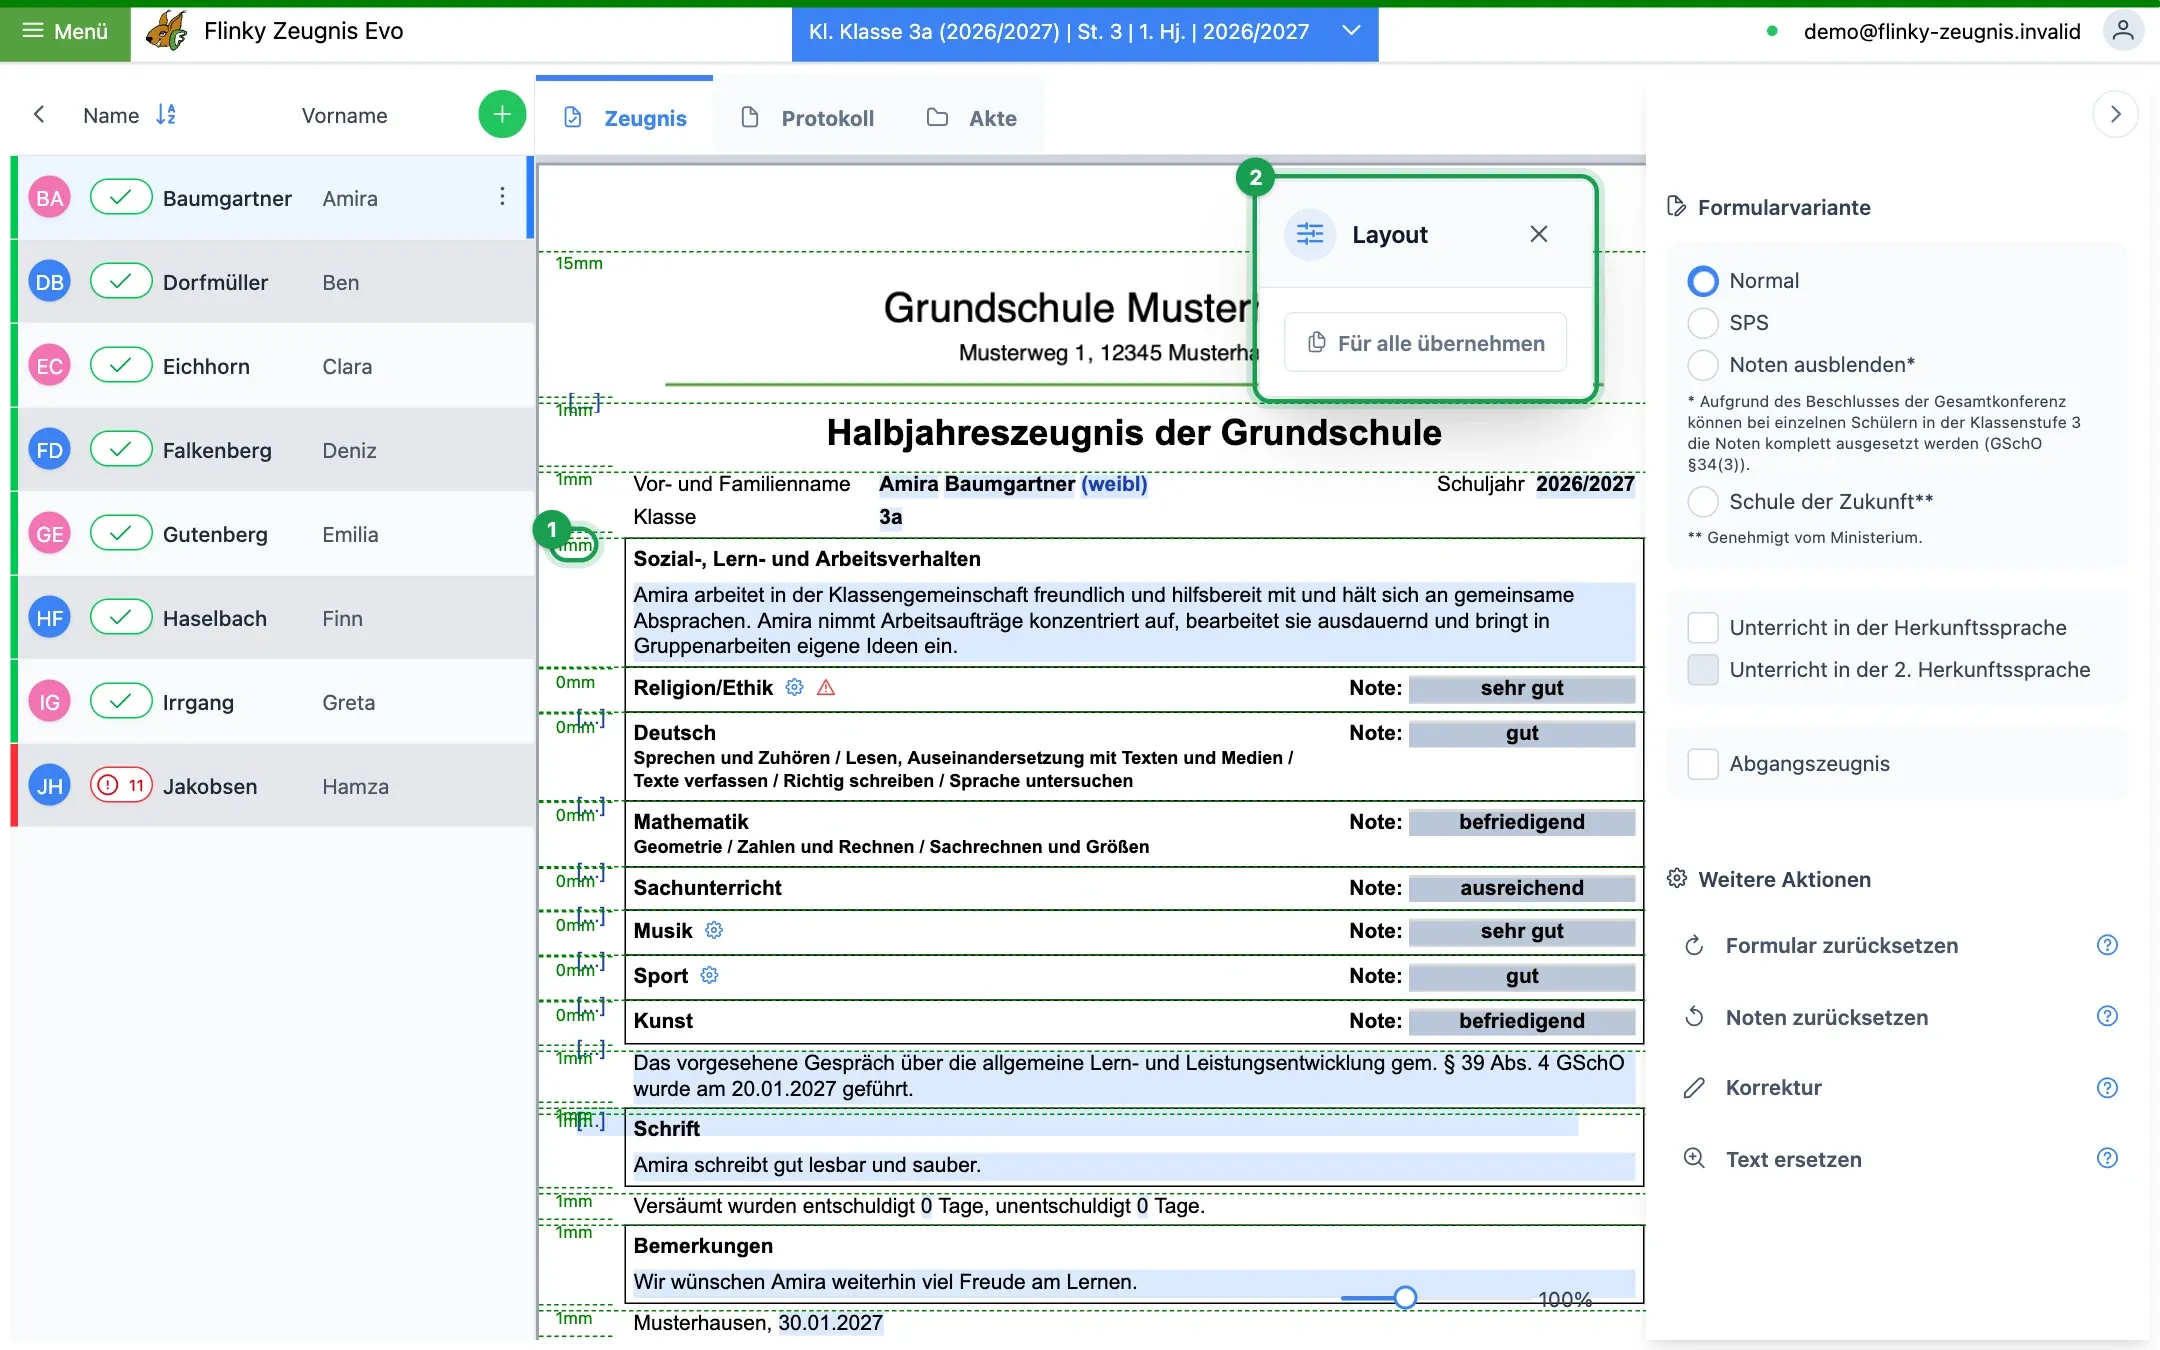This screenshot has width=2160, height=1350.
Task: Open the Korrektur pencil action
Action: click(1774, 1088)
